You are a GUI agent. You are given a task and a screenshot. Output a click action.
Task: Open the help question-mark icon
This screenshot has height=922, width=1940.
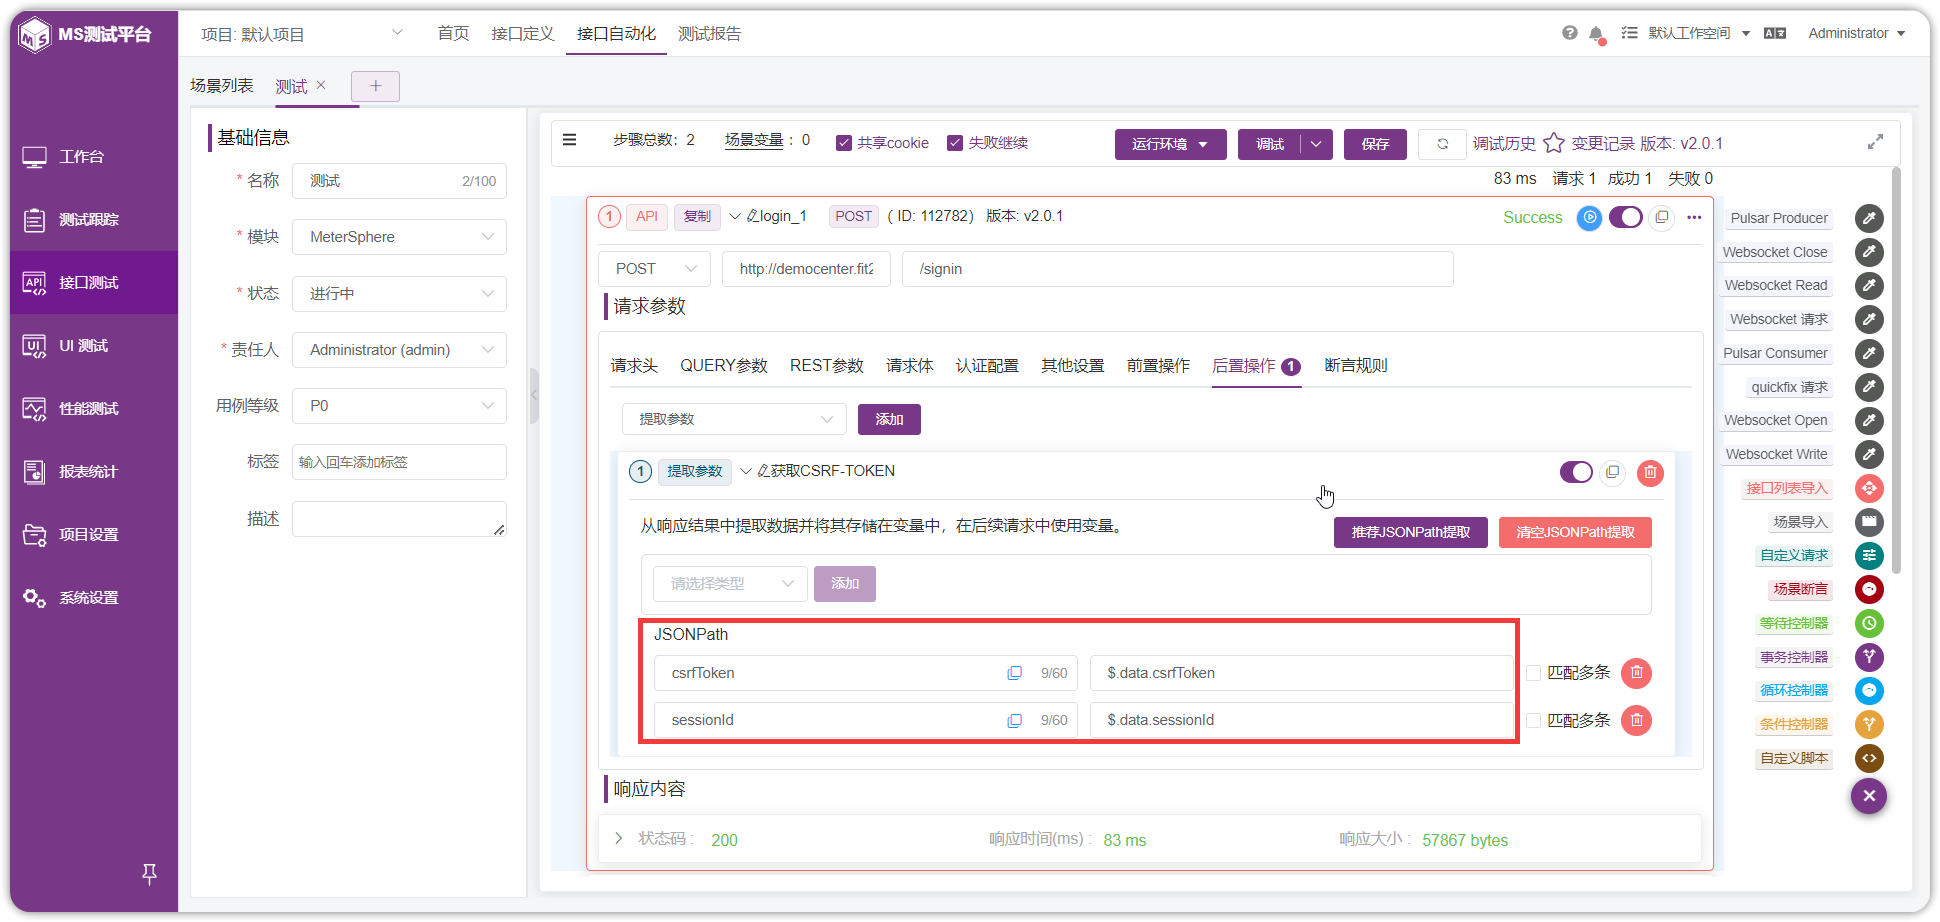(1569, 33)
